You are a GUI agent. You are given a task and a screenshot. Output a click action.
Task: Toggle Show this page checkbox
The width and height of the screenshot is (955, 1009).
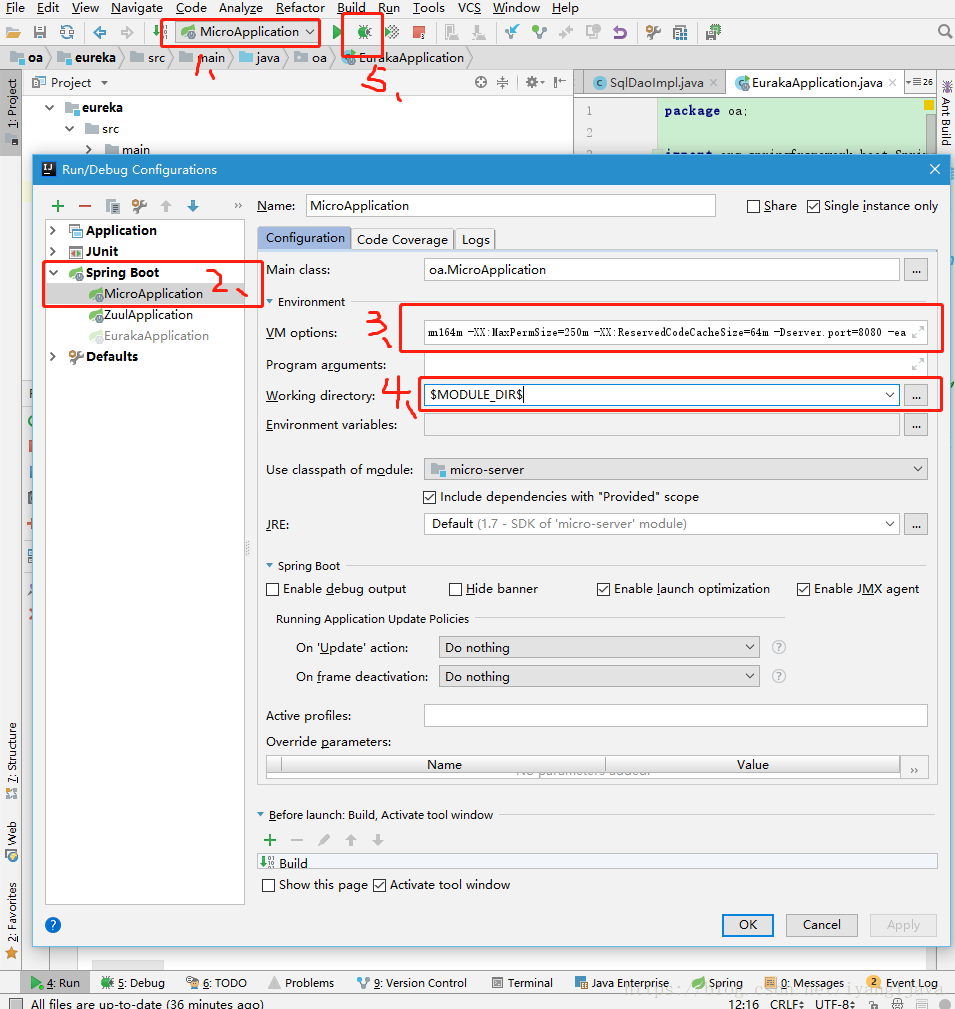pyautogui.click(x=268, y=885)
